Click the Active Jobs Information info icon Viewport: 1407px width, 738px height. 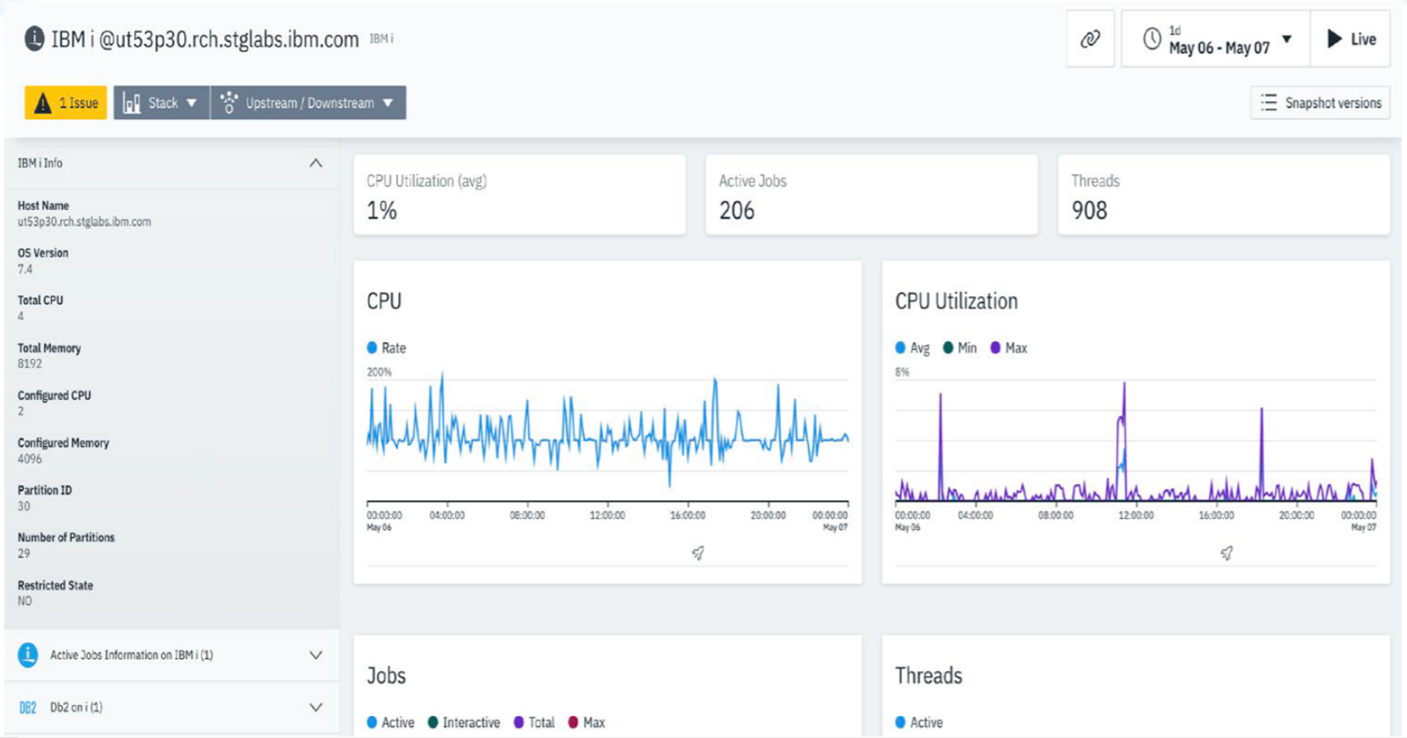click(x=28, y=655)
